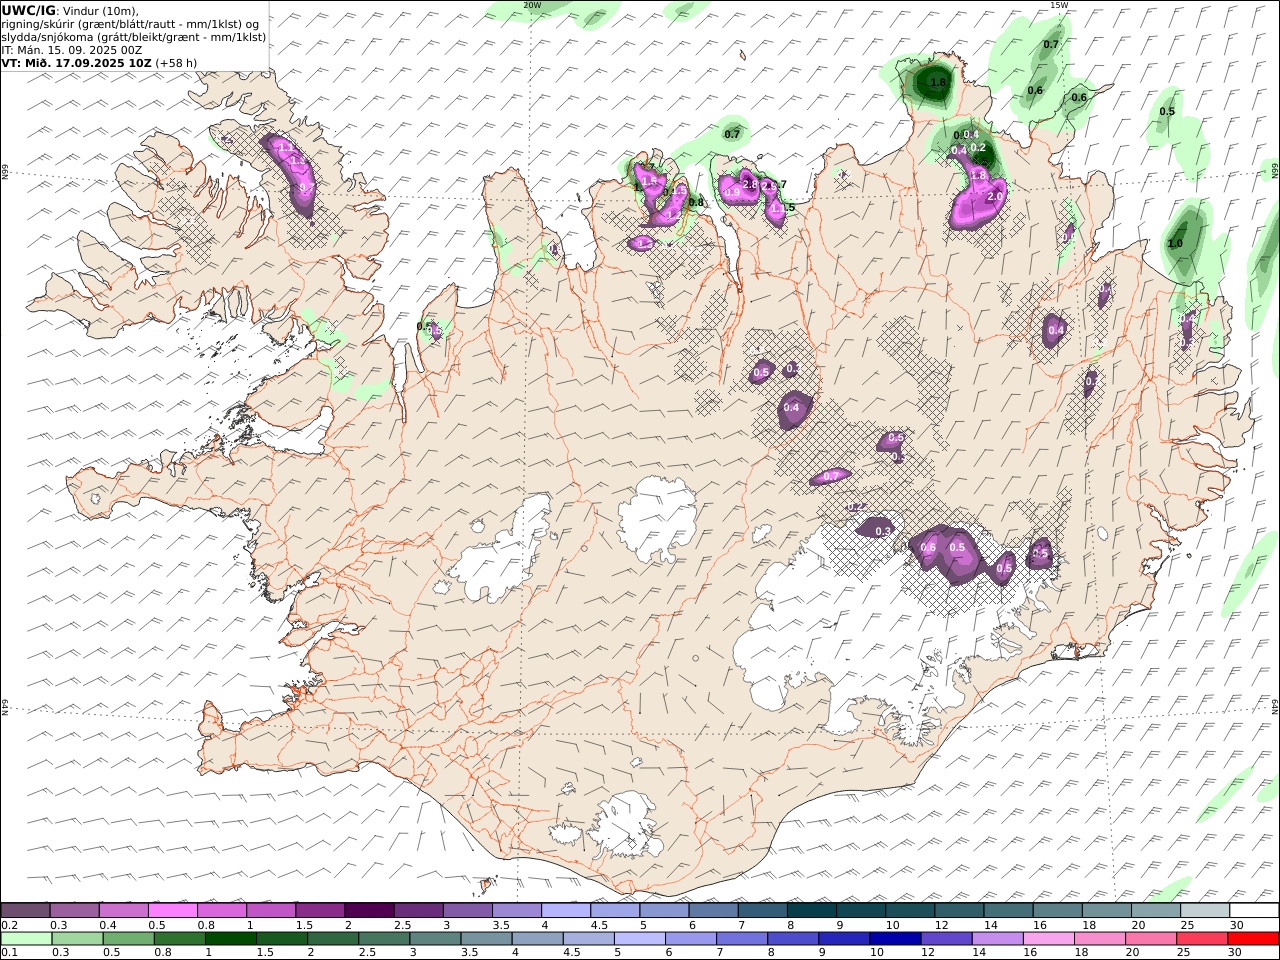This screenshot has height=960, width=1280.
Task: Click the purple 0.6 value near Vatnajökull
Action: 927,547
